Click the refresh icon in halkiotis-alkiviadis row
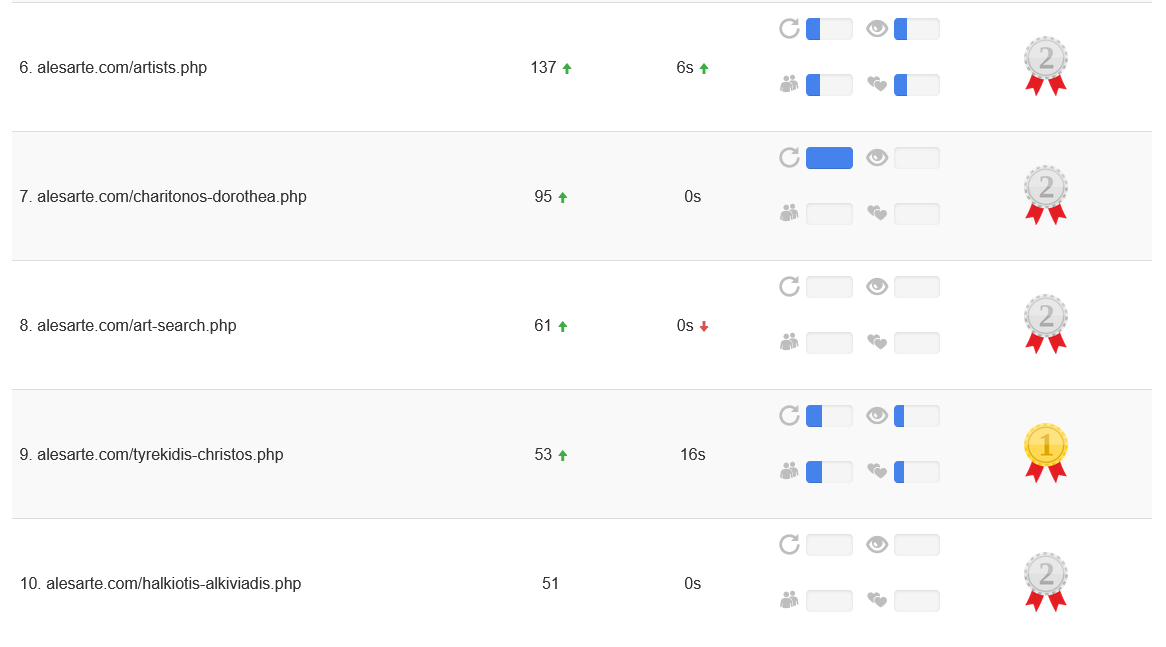Screen dimensions: 1166x647 [789, 544]
